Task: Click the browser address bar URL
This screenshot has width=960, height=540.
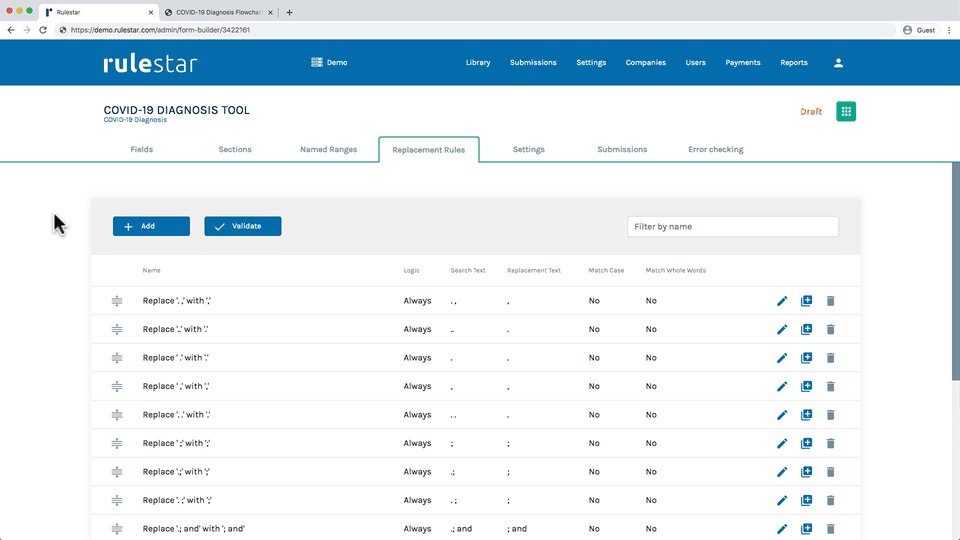Action: (x=160, y=29)
